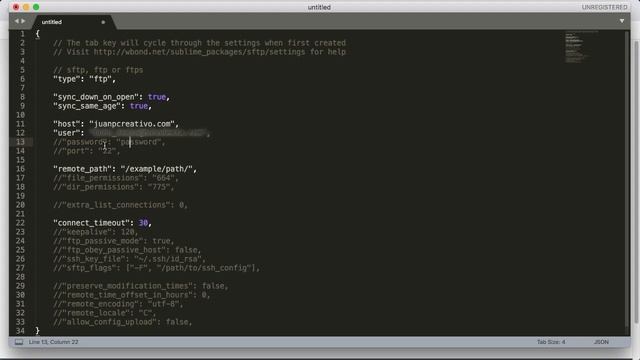
Task: Click the remote_path value /example/path/
Action: point(157,169)
